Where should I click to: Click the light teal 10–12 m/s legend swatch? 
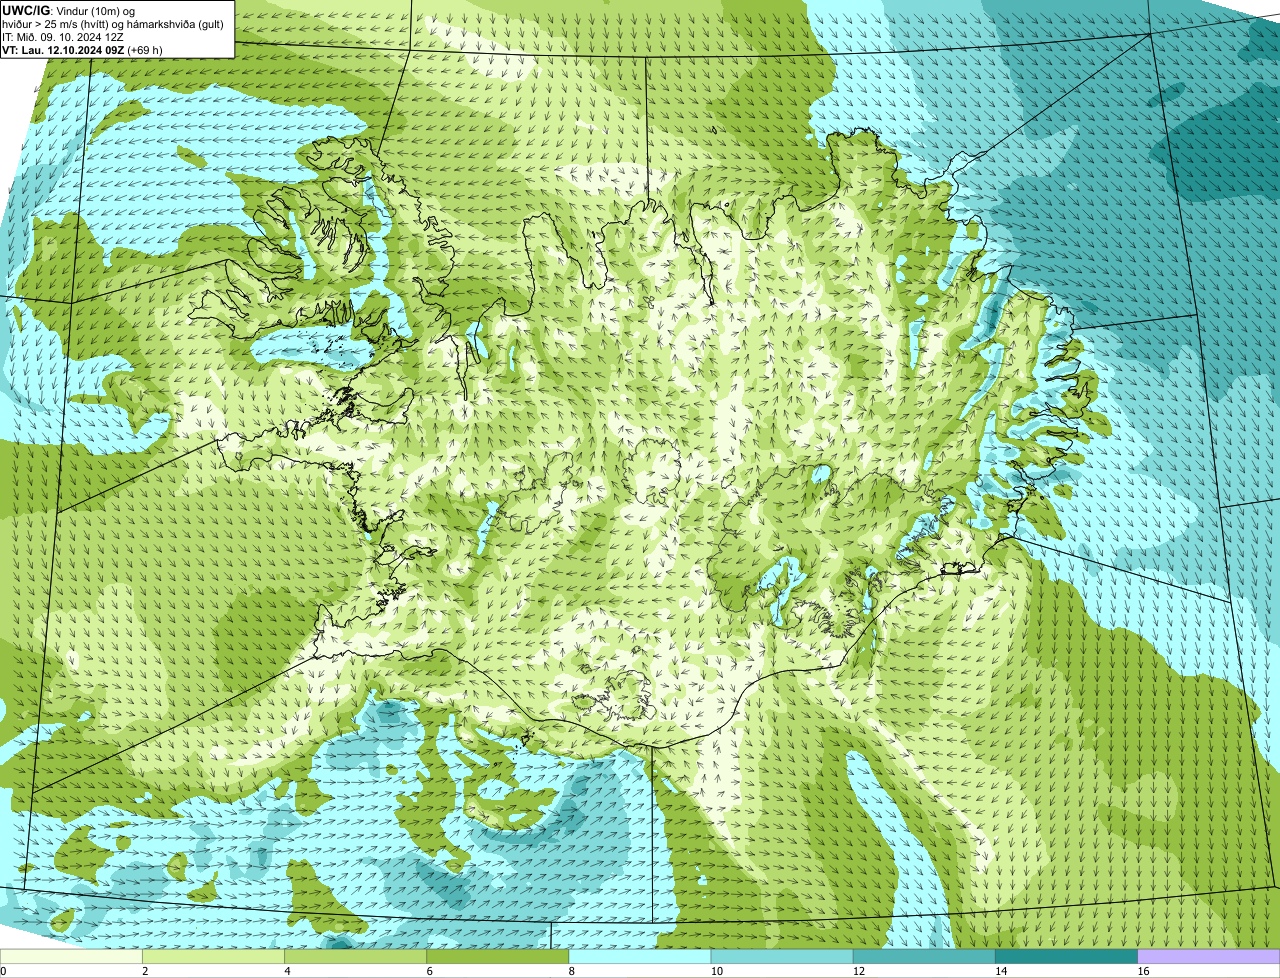coord(782,956)
